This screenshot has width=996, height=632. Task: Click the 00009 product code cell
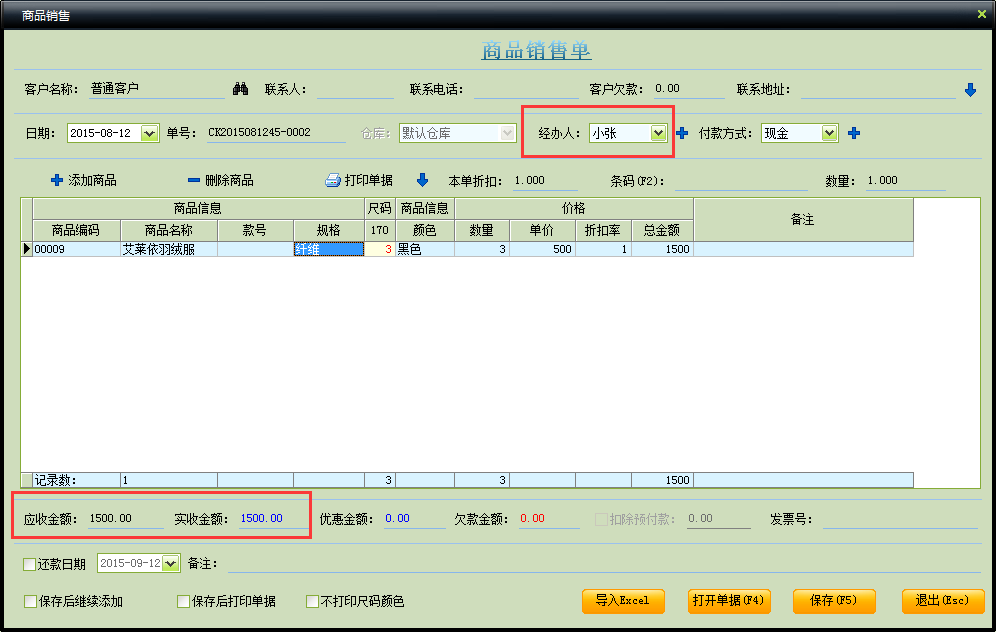(76, 250)
